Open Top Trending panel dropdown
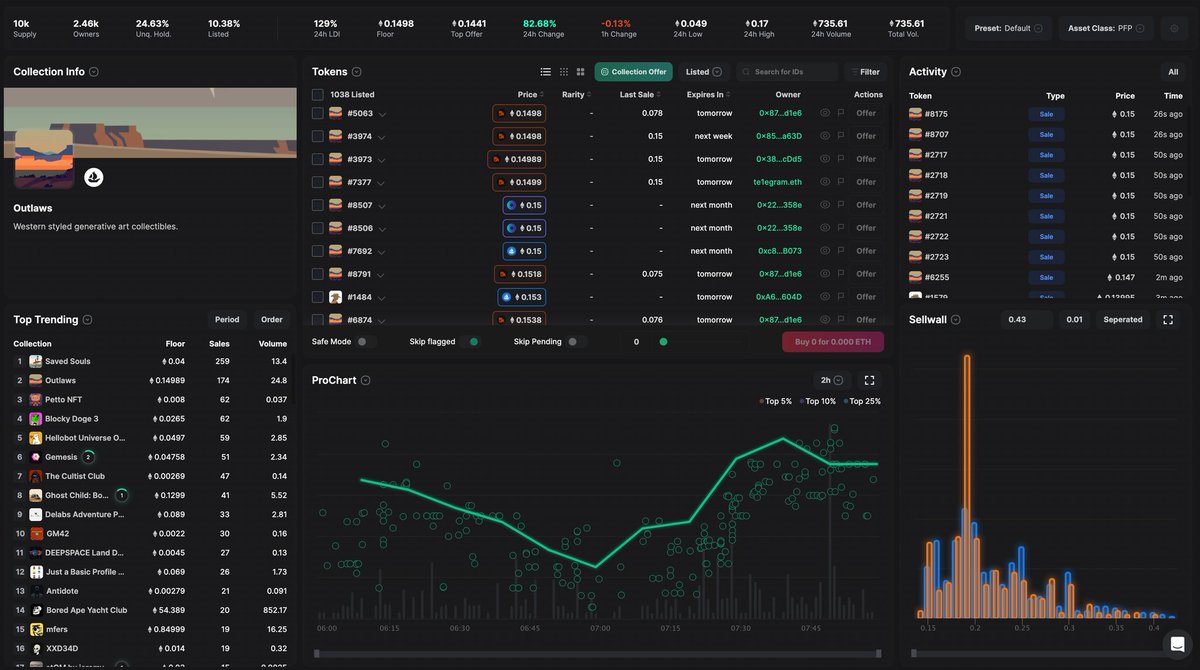 [x=88, y=320]
